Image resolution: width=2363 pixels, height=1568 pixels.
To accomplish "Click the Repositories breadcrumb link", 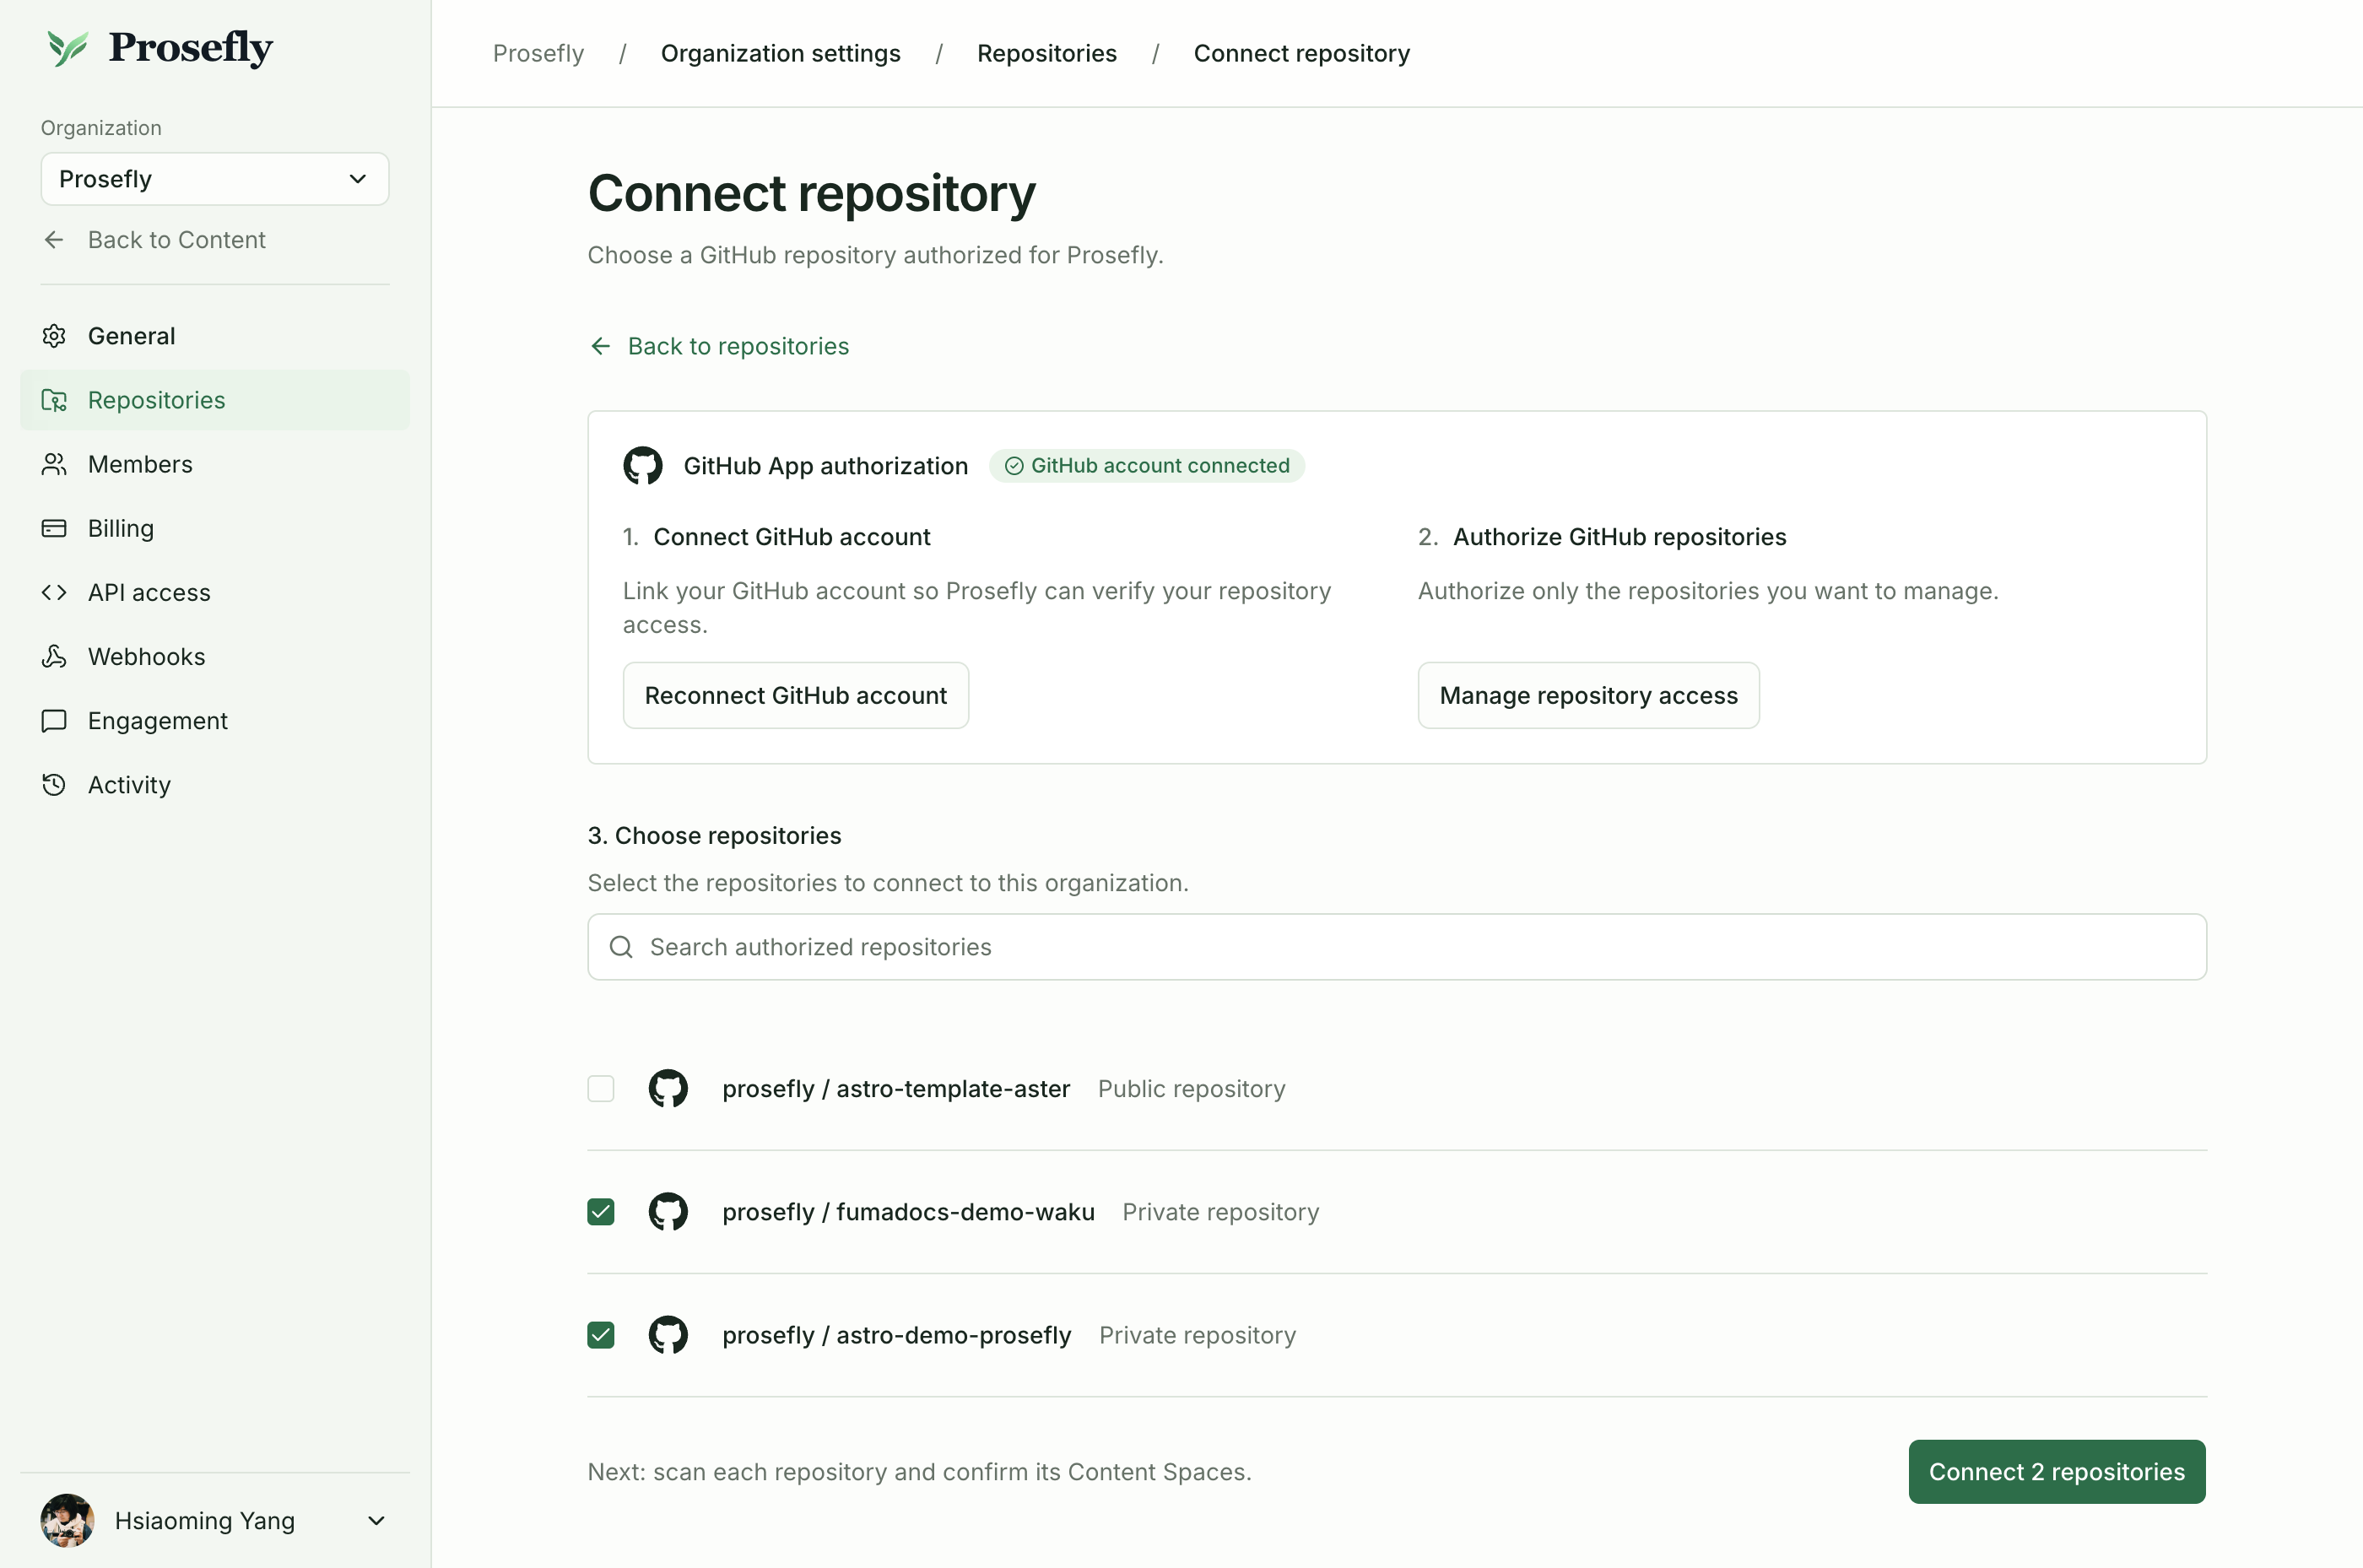I will tap(1046, 53).
